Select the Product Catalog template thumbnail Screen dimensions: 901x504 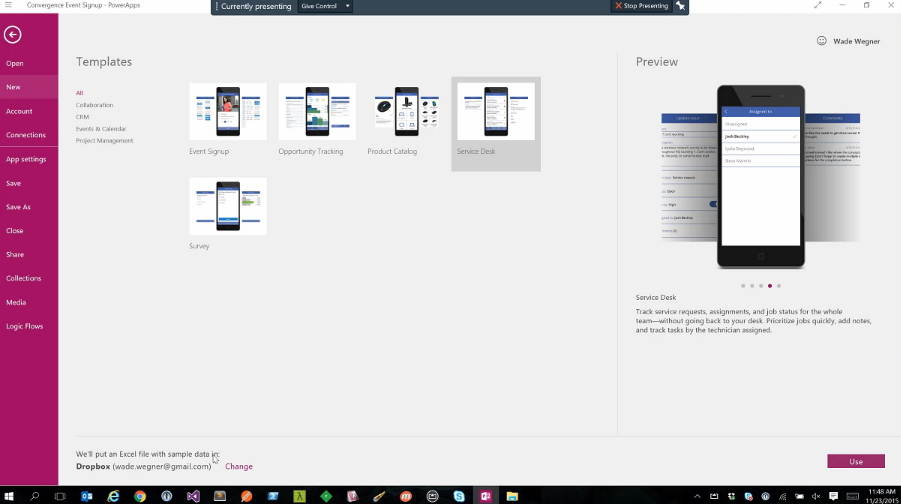pos(406,111)
